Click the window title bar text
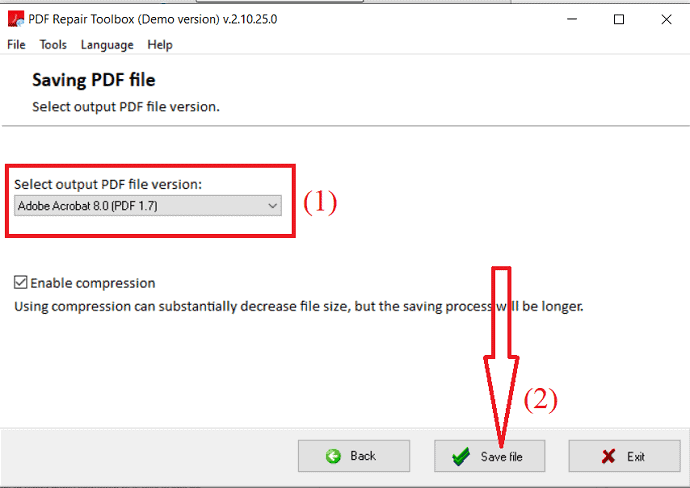This screenshot has height=488, width=690. pyautogui.click(x=153, y=19)
